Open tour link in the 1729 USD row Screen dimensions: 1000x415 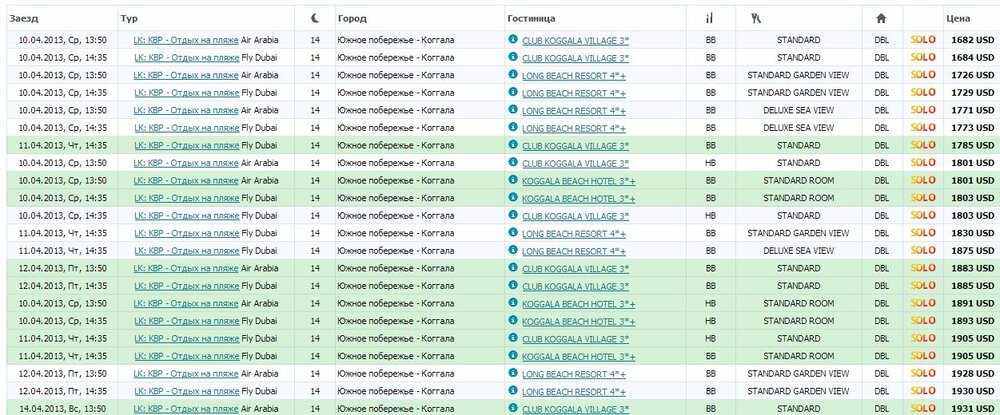[x=186, y=92]
